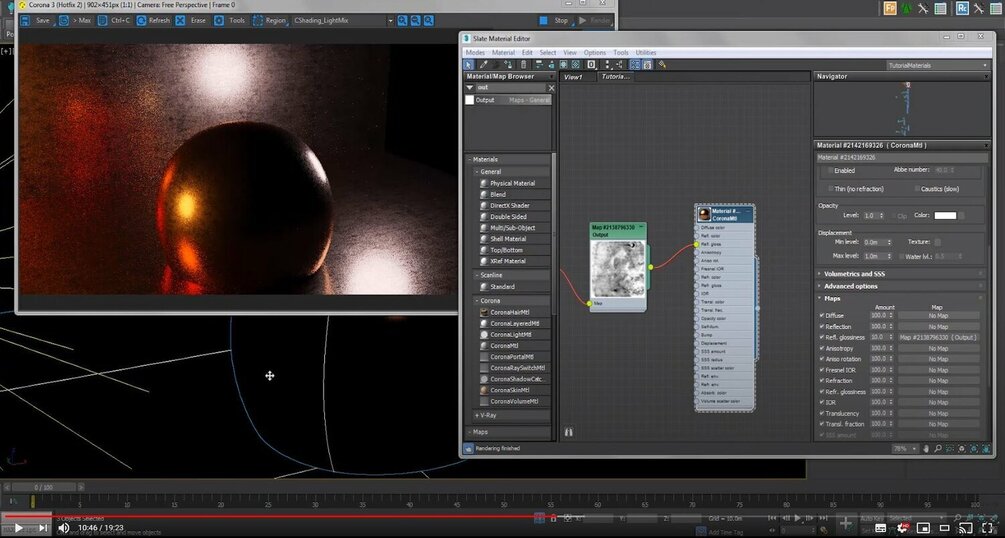This screenshot has width=1005, height=538.
Task: Click the Parameter Editor toggle icon in toolbar
Action: [x=647, y=65]
